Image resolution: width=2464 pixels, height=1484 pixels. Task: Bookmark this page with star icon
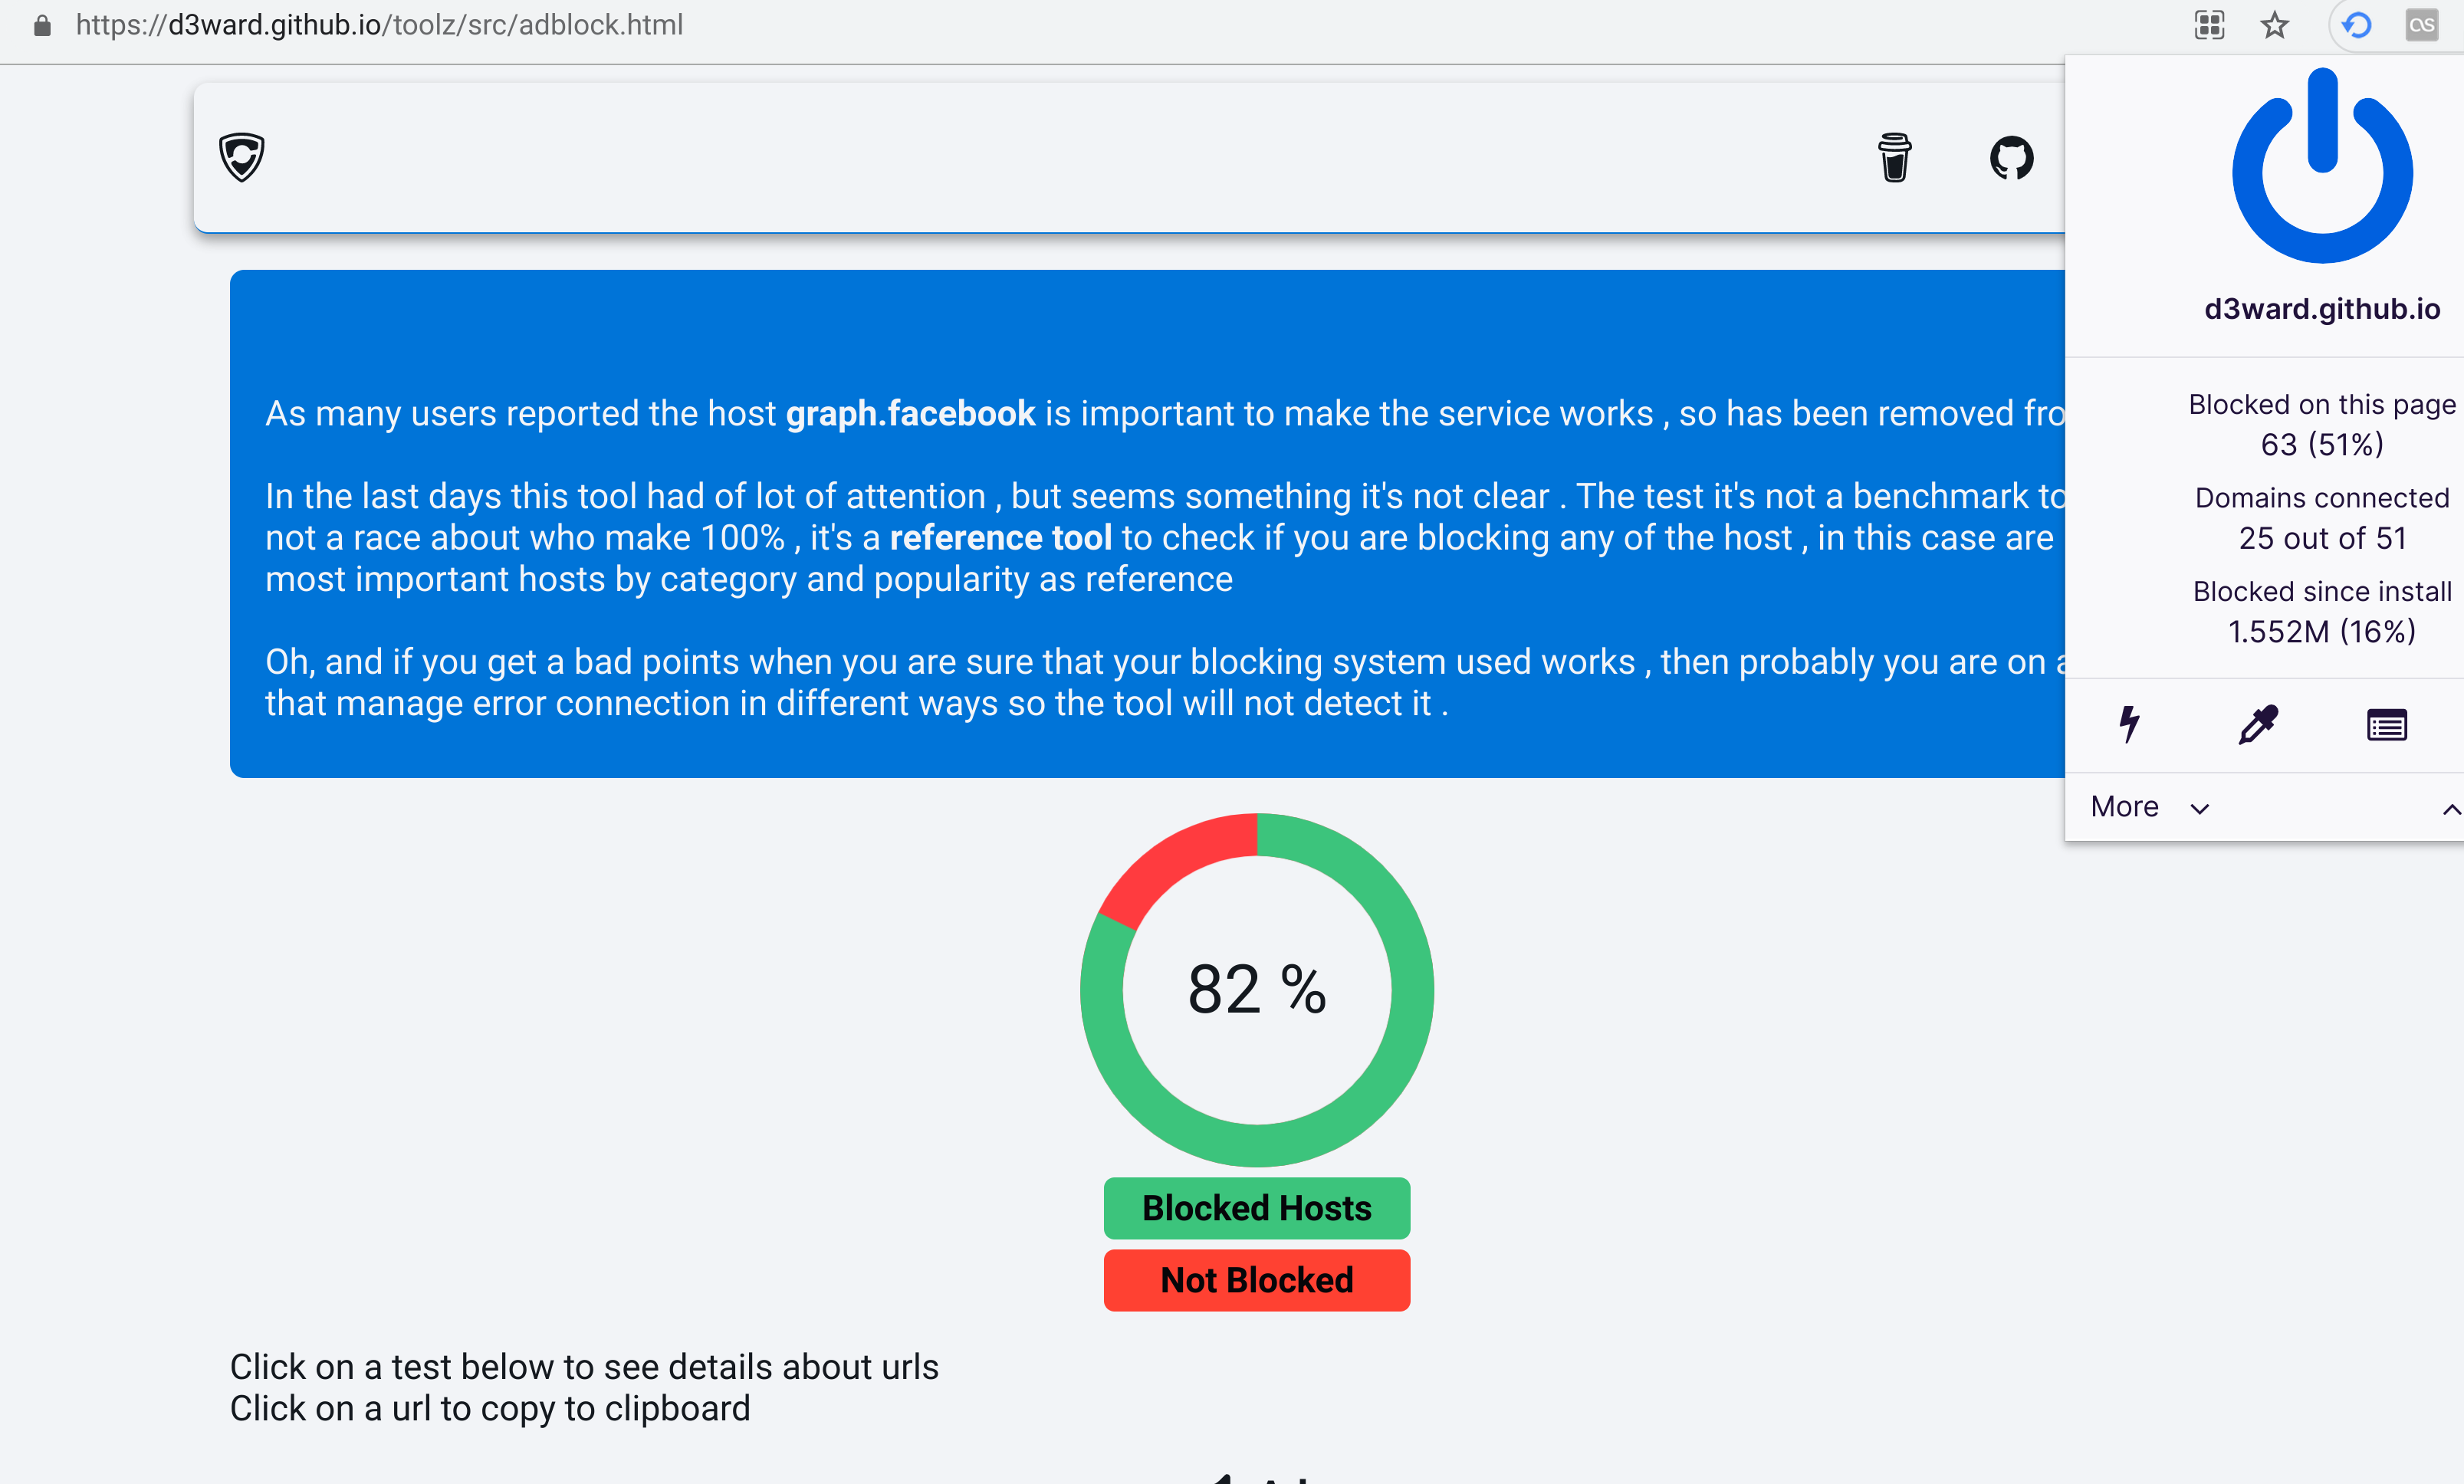click(x=2274, y=25)
